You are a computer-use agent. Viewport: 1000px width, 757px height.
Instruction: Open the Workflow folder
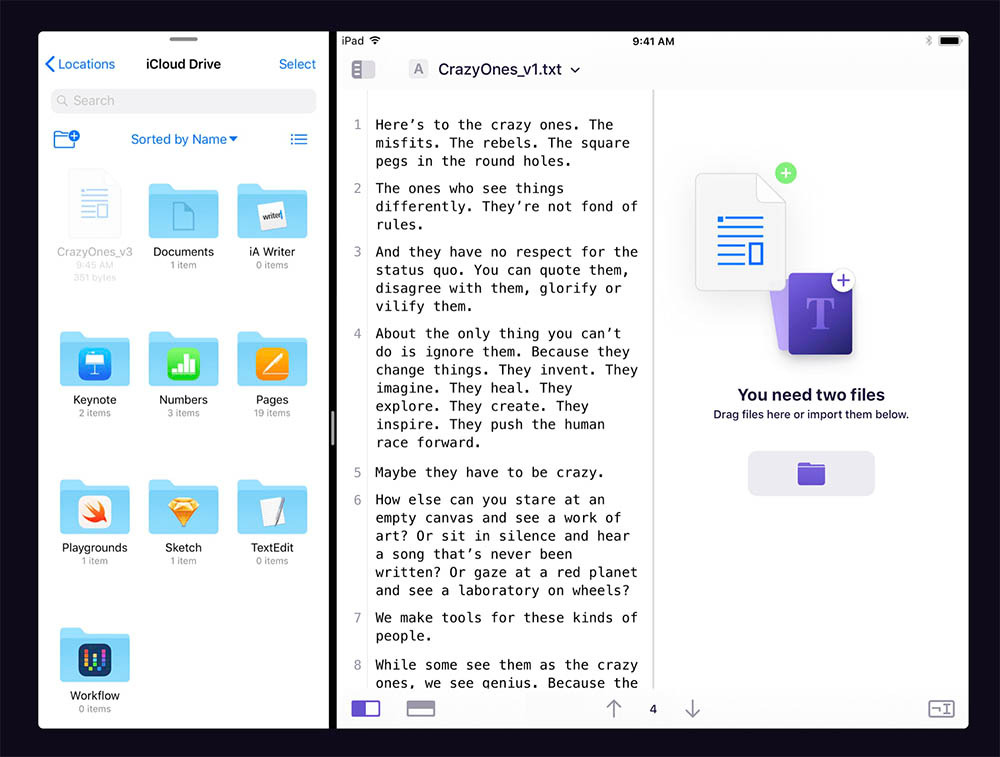[94, 669]
